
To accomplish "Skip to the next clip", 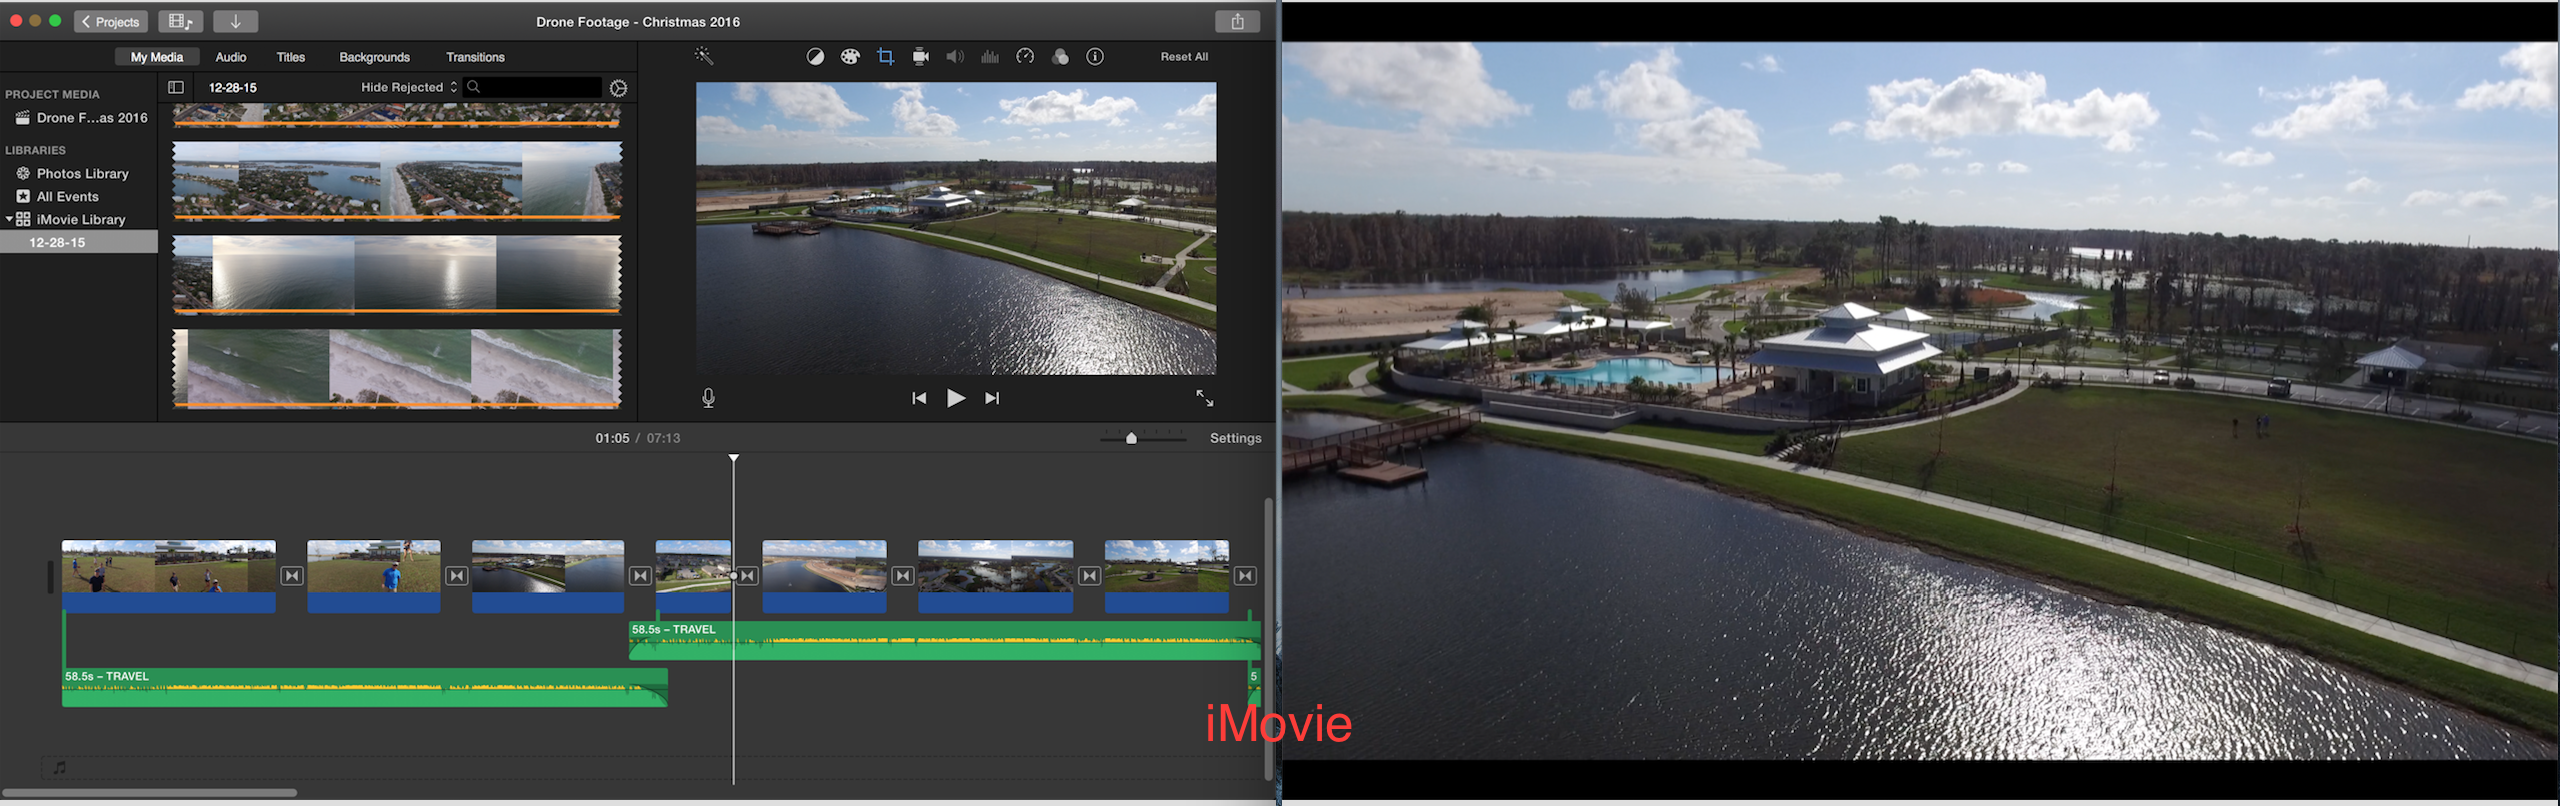I will (x=992, y=398).
